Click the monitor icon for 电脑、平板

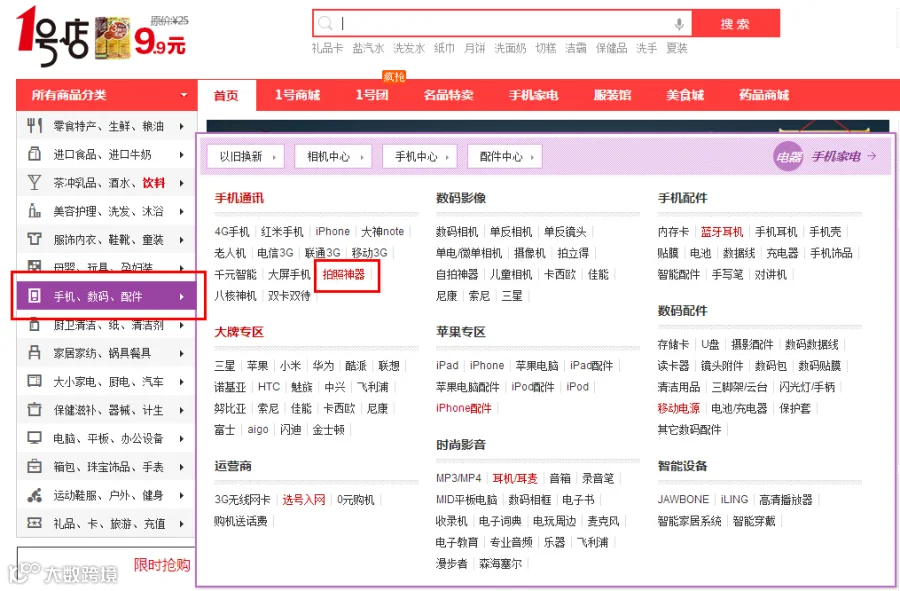(x=34, y=438)
